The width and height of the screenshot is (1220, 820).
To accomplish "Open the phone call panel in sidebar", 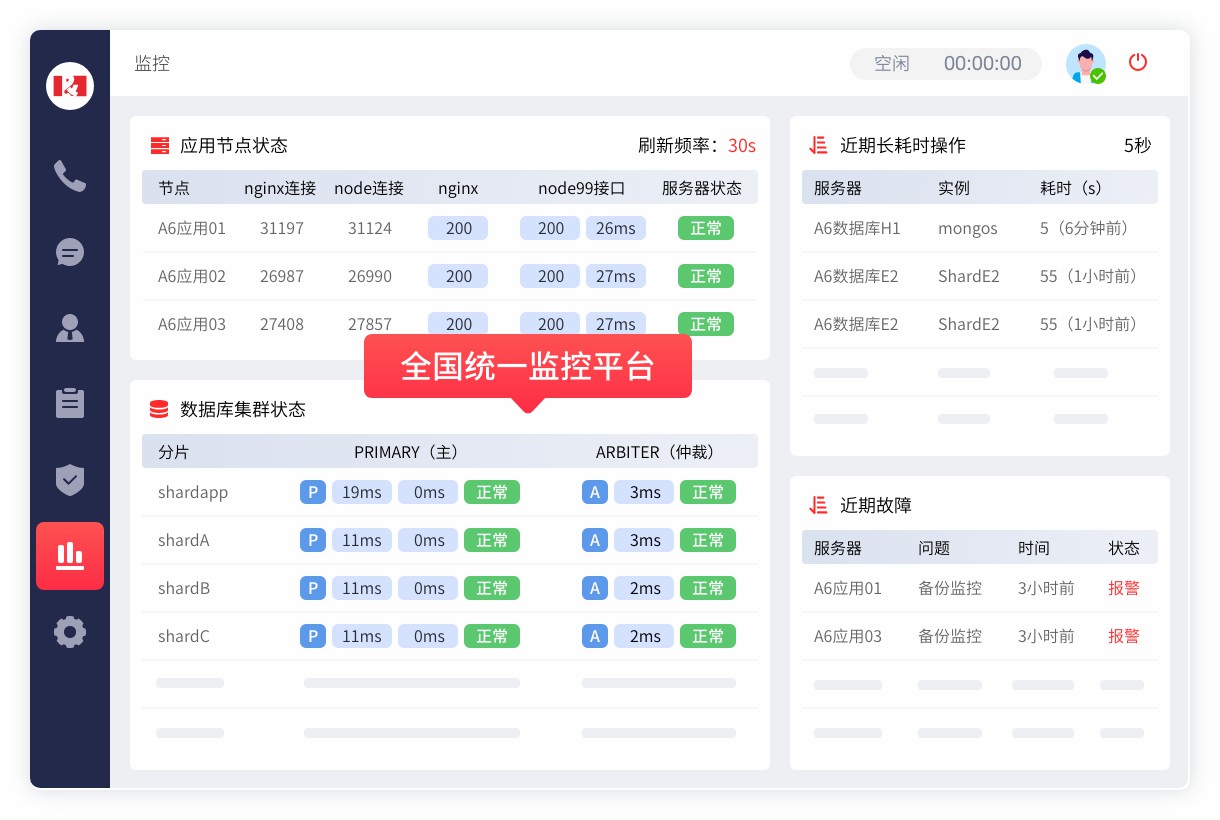I will click(x=69, y=176).
